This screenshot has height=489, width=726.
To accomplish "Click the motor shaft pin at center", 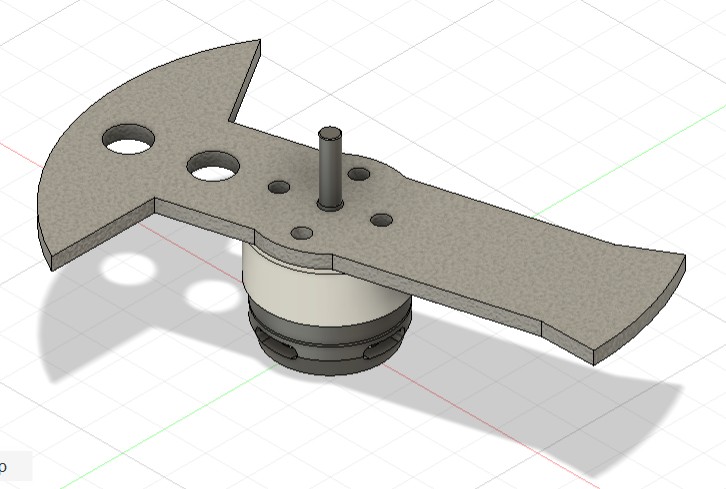I will point(330,166).
